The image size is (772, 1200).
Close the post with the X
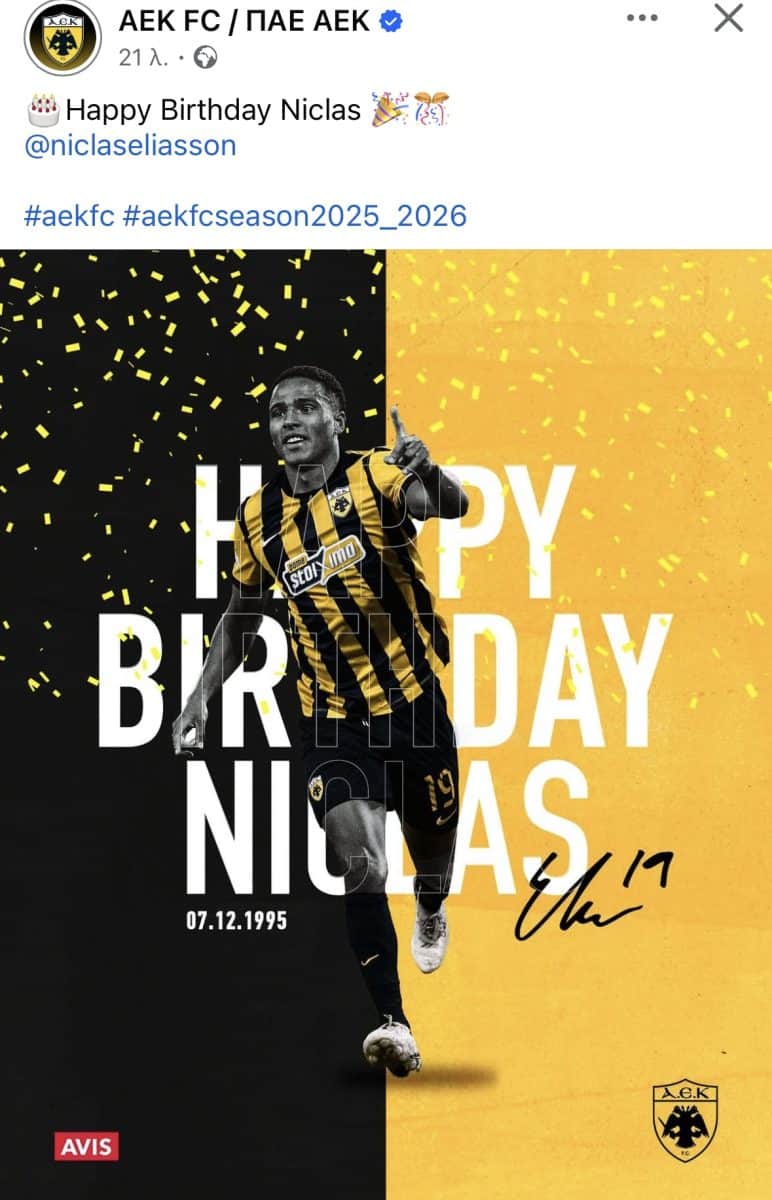(728, 18)
